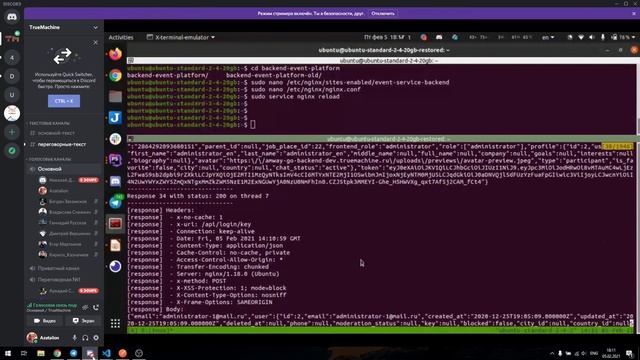Open the server labeled D

click(12, 76)
